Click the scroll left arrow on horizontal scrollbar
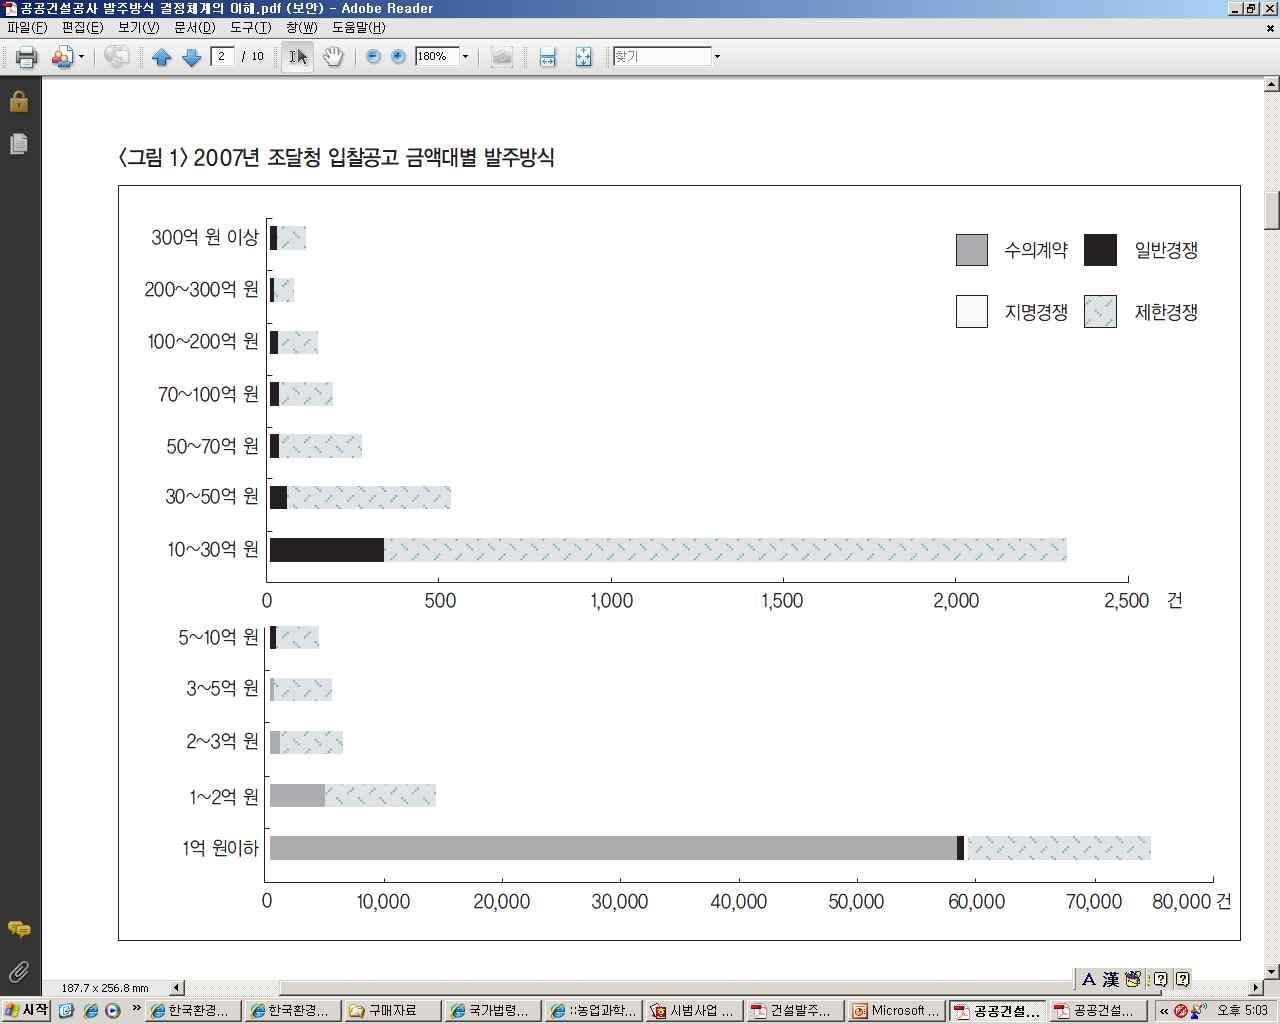The width and height of the screenshot is (1280, 1024). click(x=178, y=988)
